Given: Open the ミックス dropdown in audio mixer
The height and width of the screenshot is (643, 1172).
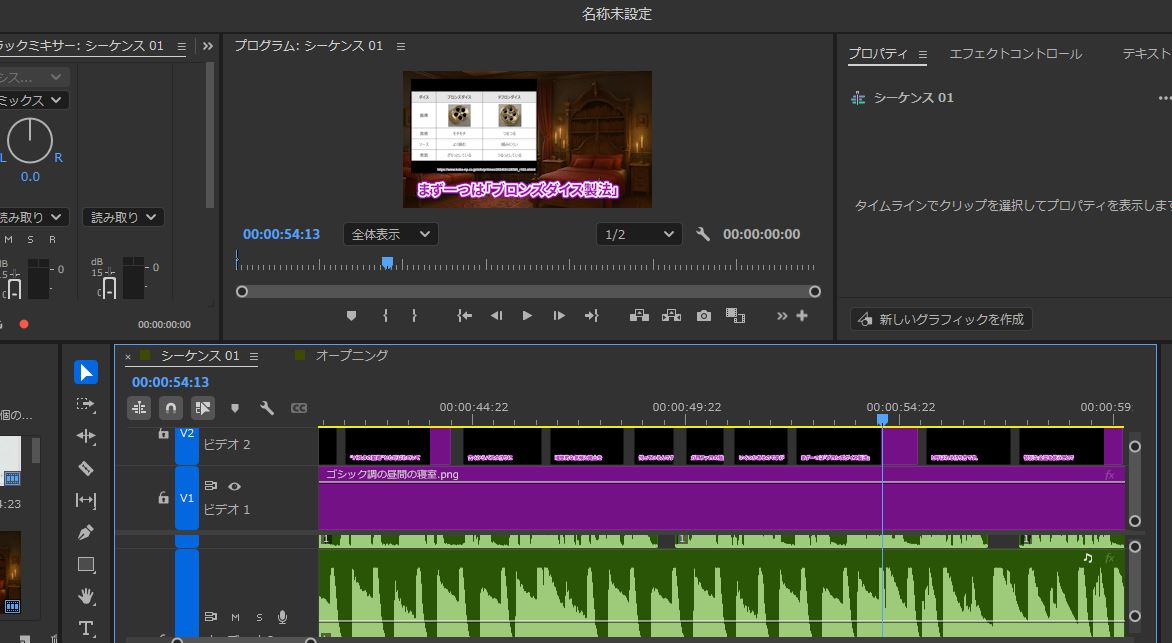Looking at the screenshot, I should click(33, 100).
